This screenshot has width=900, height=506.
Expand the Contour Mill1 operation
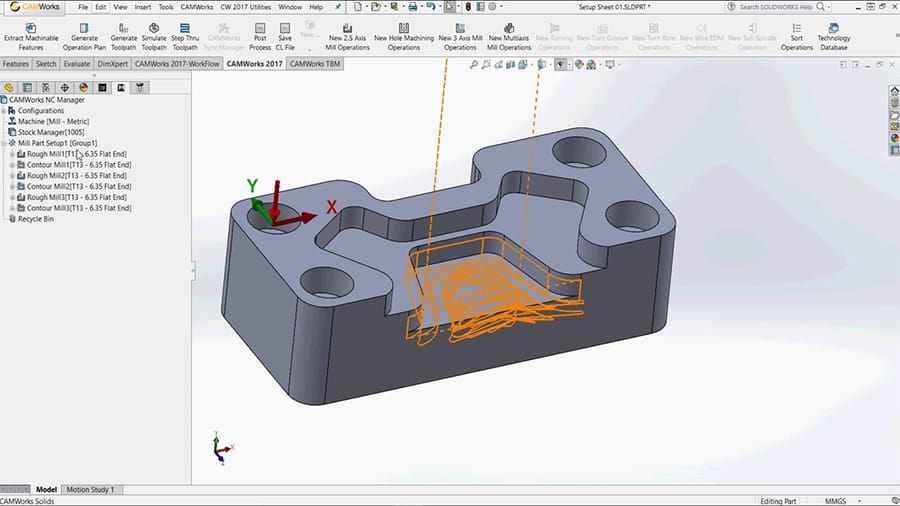(13, 165)
